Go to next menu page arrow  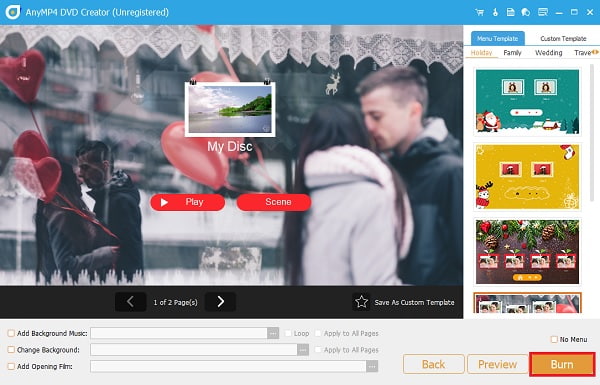220,302
